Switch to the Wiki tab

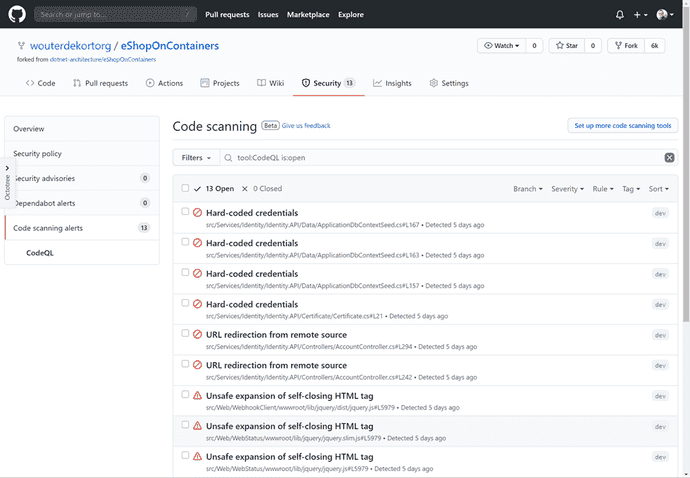(271, 83)
